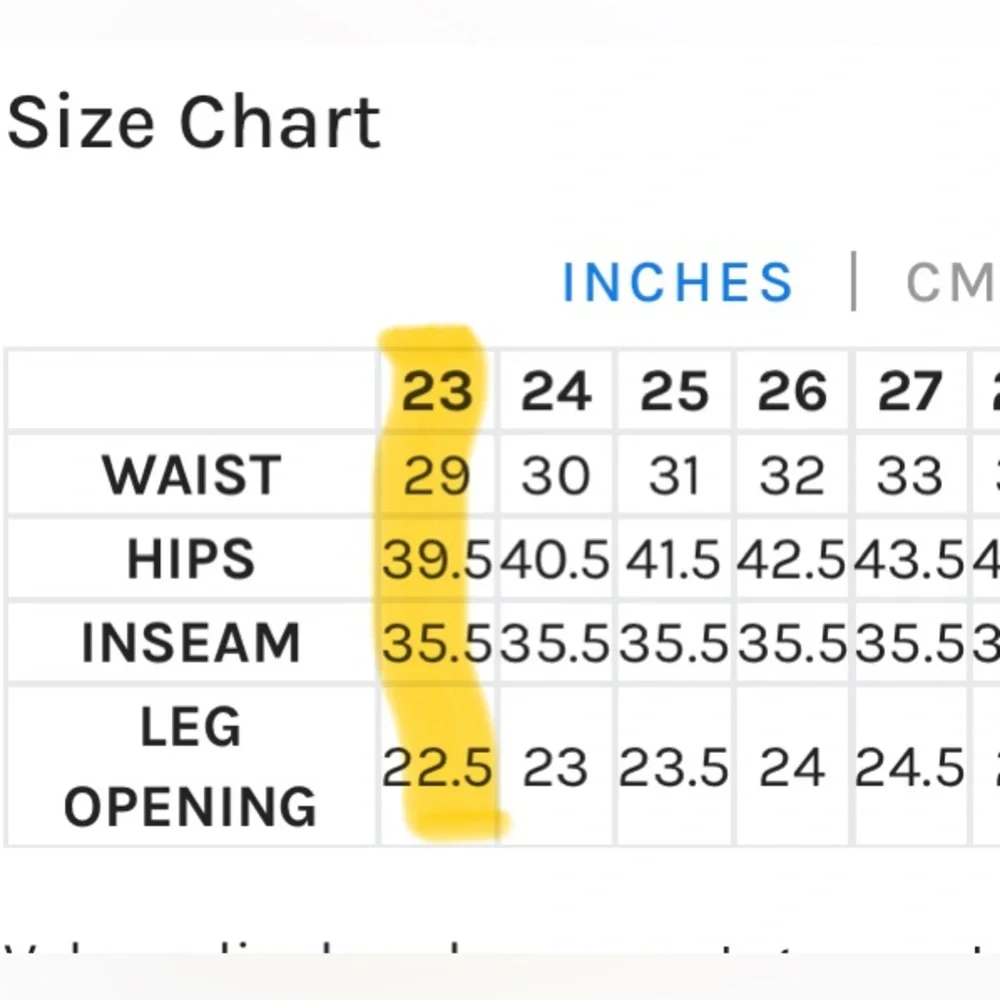
Task: Click leg opening value 24 for size 26
Action: click(792, 768)
